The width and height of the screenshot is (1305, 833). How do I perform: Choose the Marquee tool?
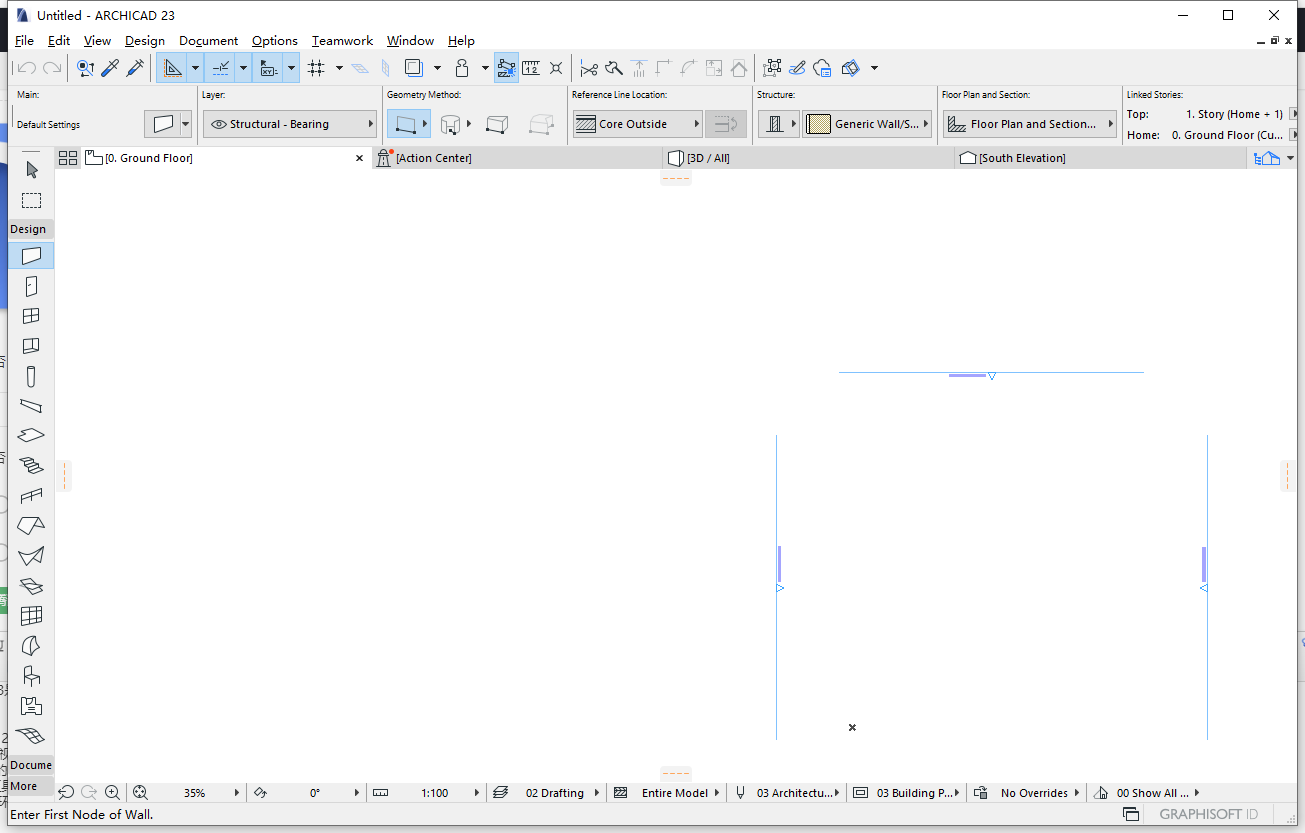point(31,200)
